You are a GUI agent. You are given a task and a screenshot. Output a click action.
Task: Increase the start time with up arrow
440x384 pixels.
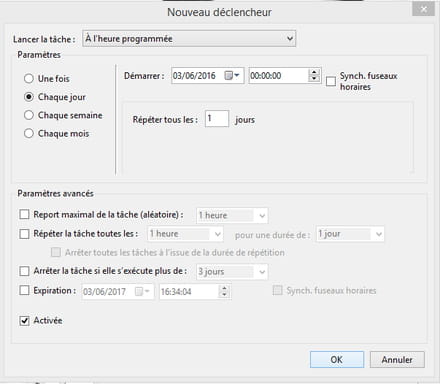[x=314, y=72]
